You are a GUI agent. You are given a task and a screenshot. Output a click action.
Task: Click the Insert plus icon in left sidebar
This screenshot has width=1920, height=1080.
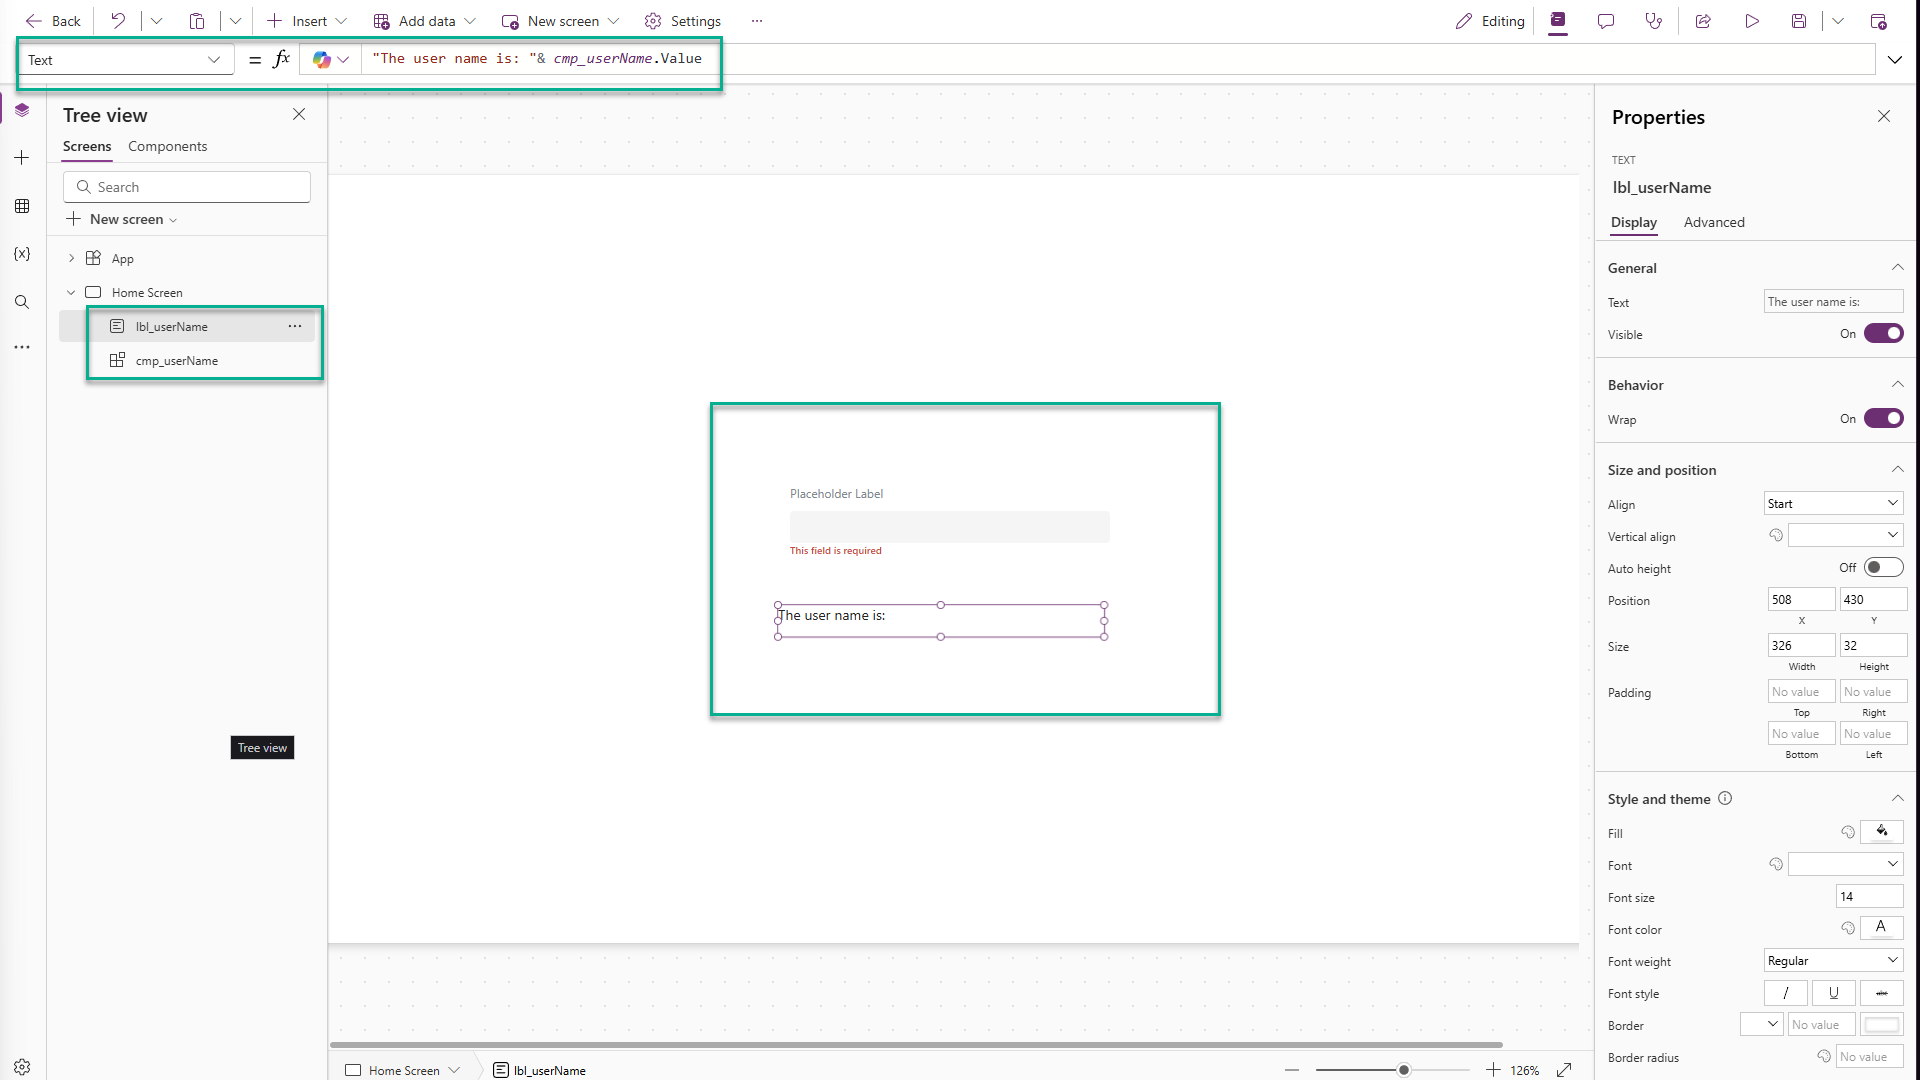22,158
